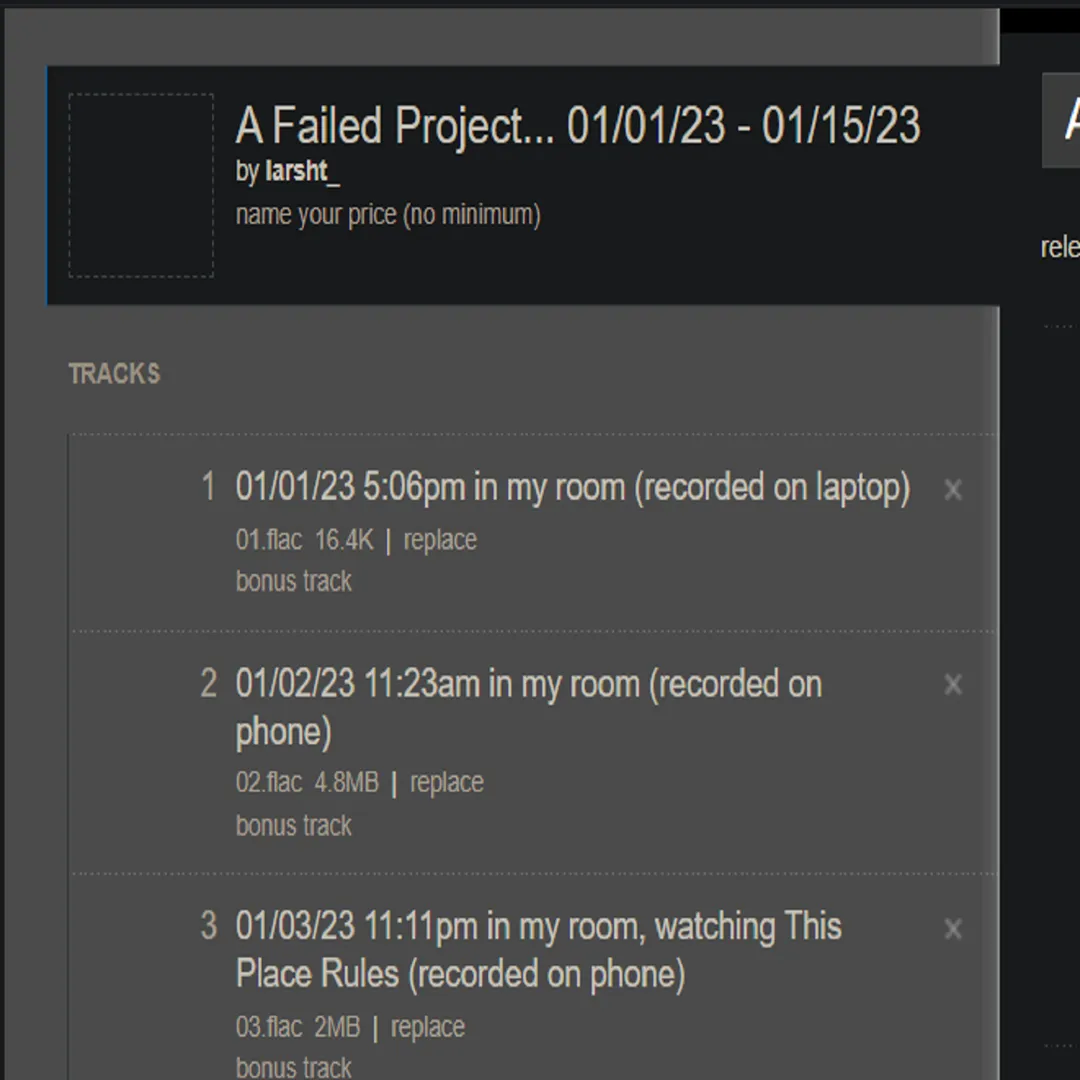The image size is (1080, 1080).
Task: Click the 01.flac file name
Action: (x=268, y=540)
